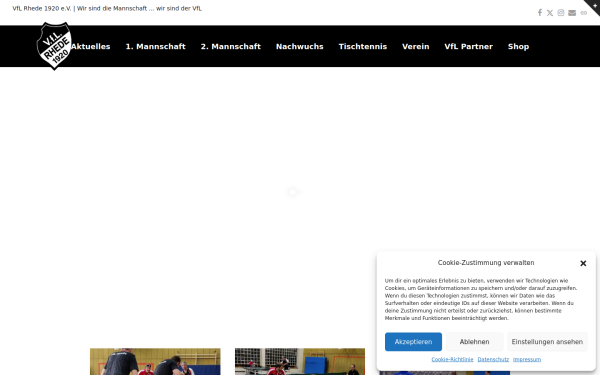Expand the top corner plus toggle
This screenshot has height=375, width=600.
coord(594,5)
